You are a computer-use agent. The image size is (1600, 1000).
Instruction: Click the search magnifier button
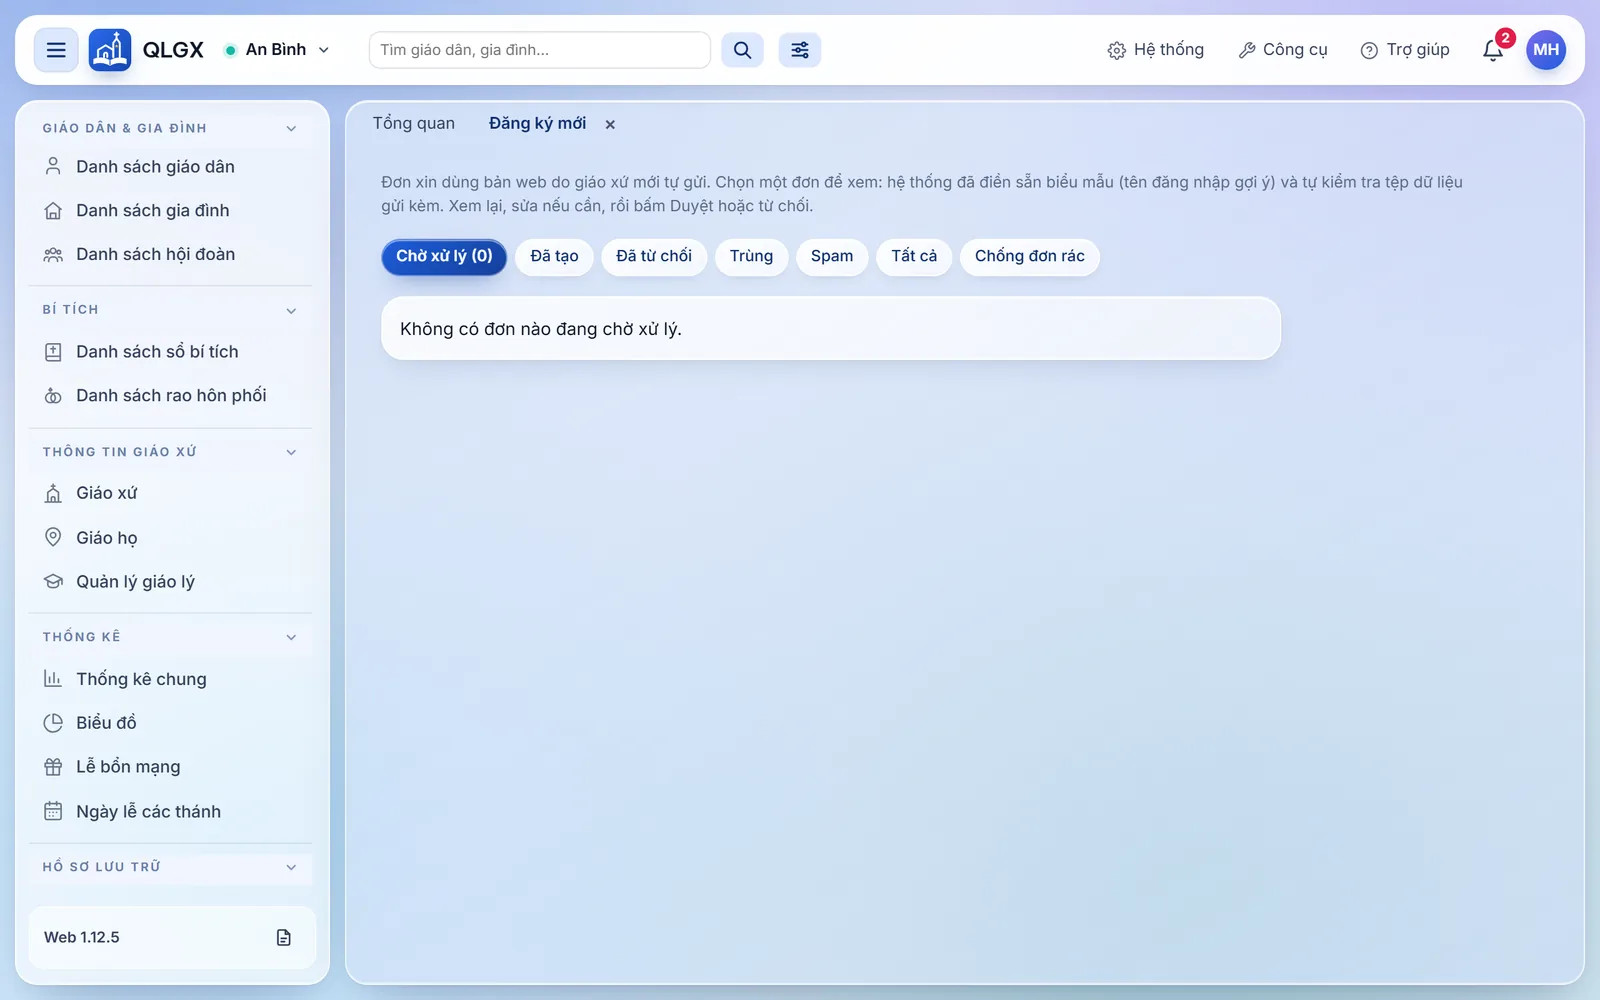pos(742,50)
